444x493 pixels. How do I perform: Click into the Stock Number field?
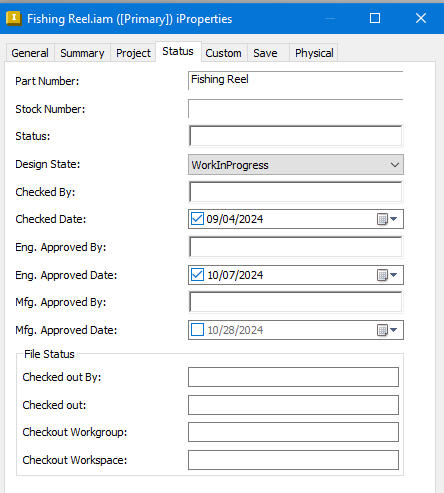point(296,109)
